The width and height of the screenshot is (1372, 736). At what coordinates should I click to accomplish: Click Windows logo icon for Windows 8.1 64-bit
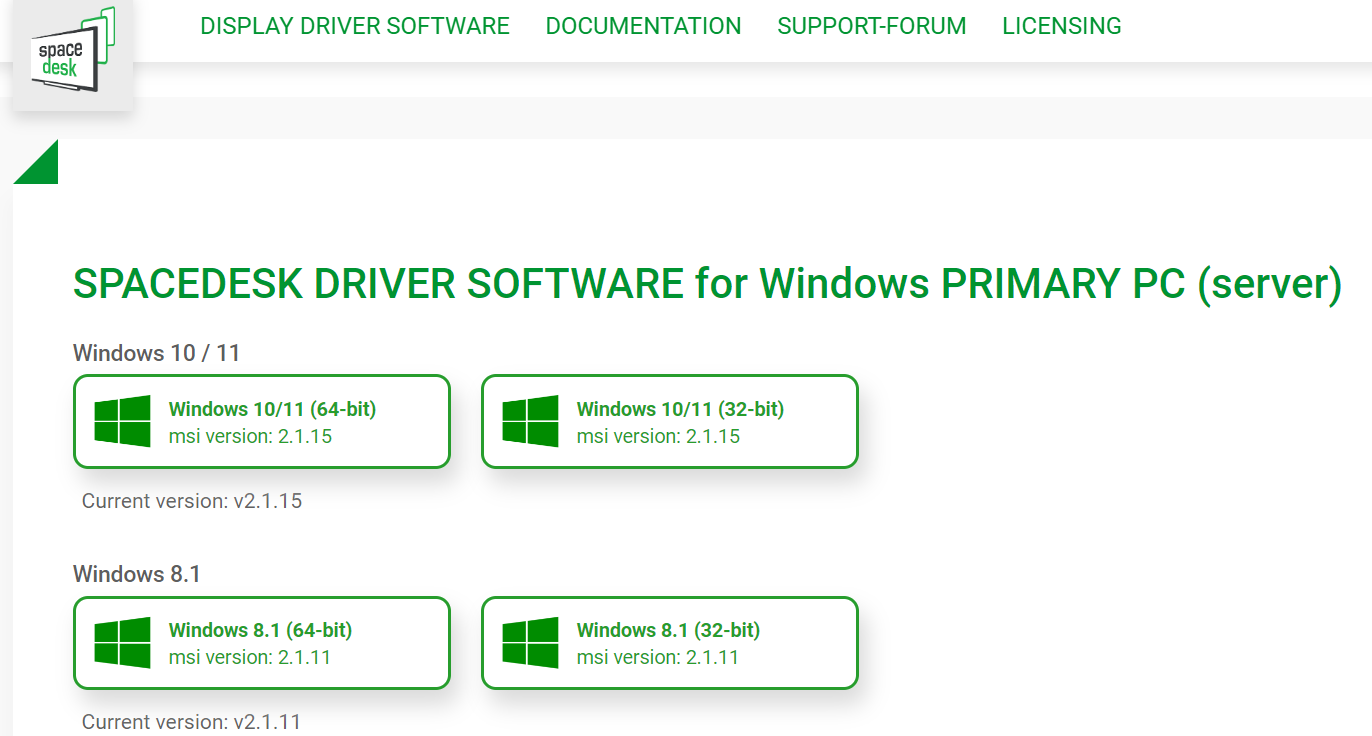click(122, 642)
